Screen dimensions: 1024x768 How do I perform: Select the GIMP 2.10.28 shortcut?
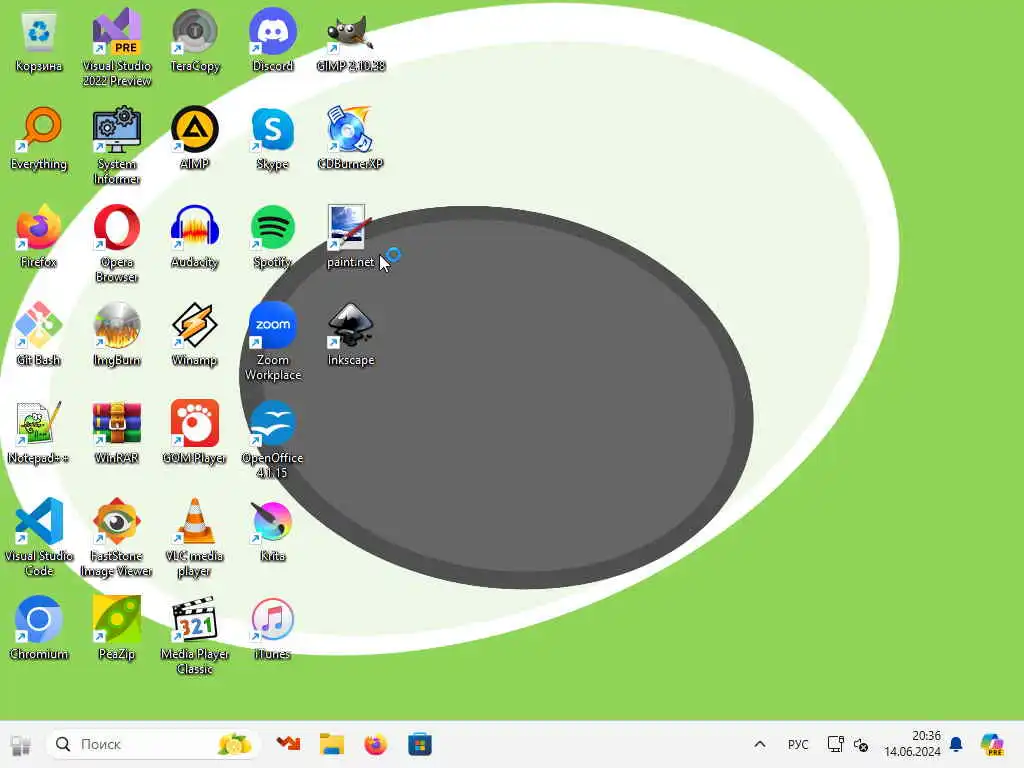[351, 40]
